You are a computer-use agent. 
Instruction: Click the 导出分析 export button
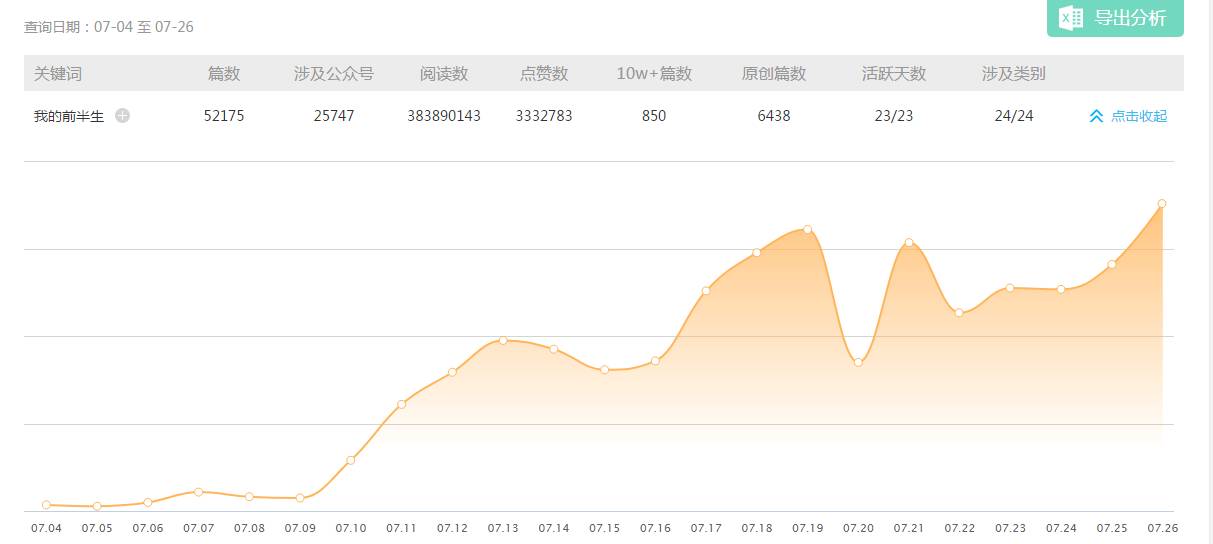1115,18
